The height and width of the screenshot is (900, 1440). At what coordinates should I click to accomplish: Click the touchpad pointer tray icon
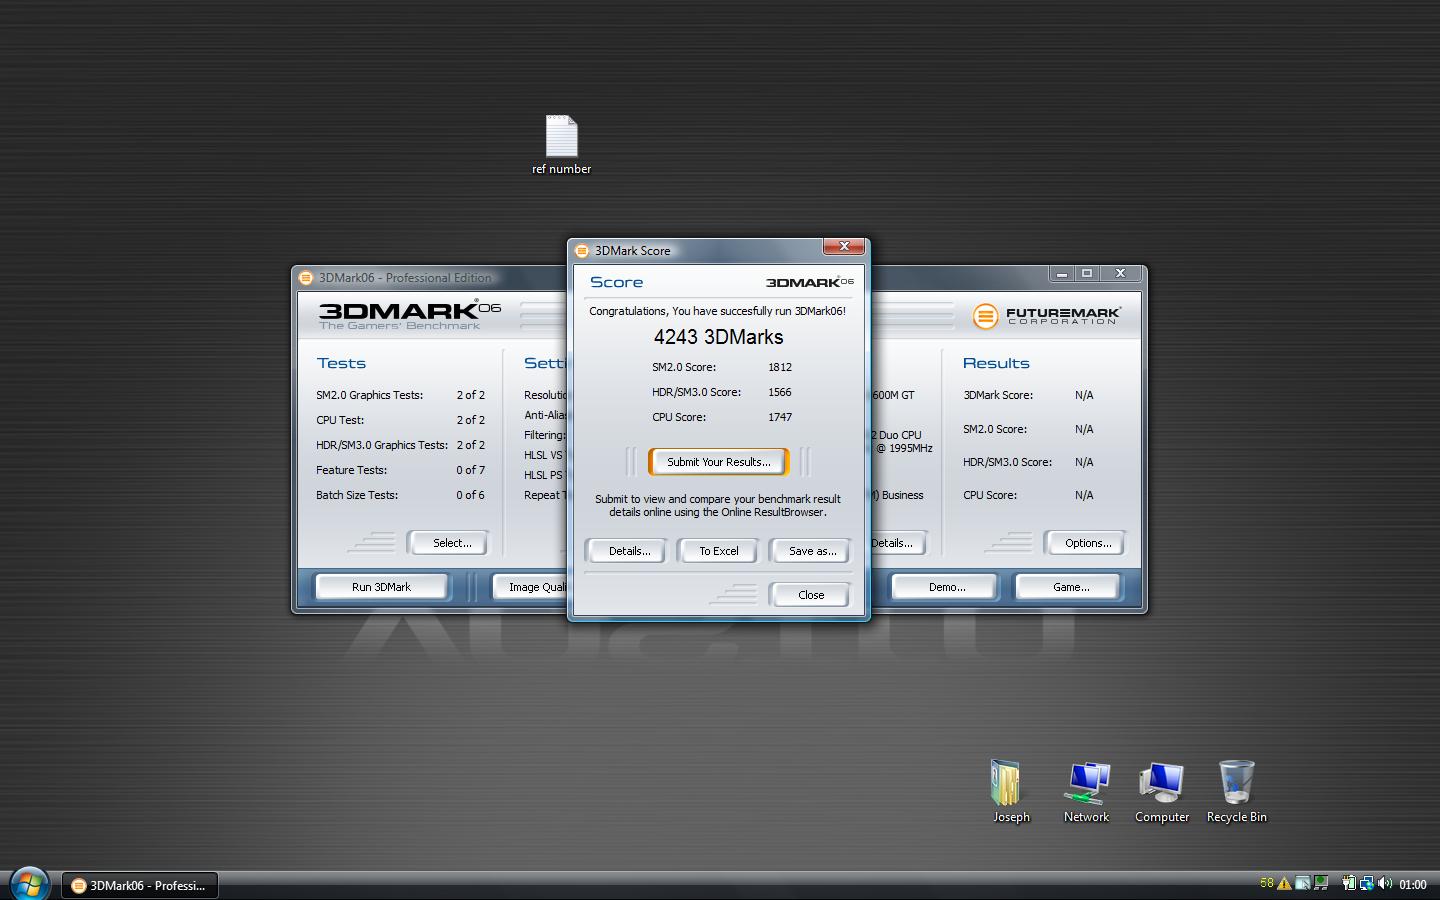1303,884
